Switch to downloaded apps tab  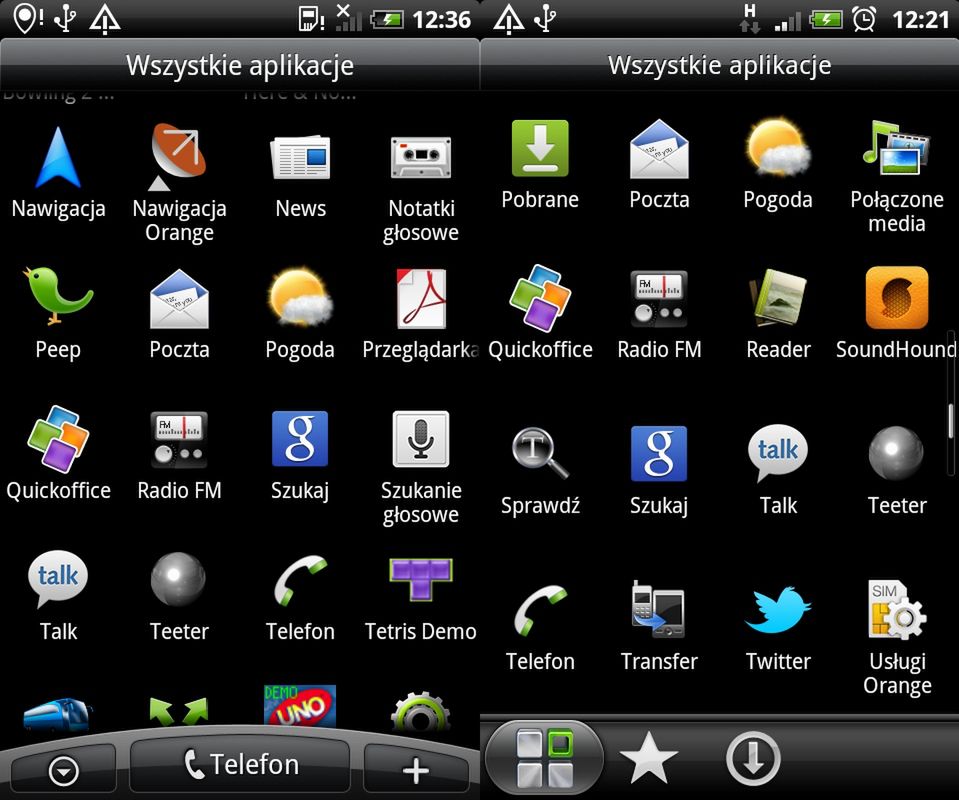(753, 758)
